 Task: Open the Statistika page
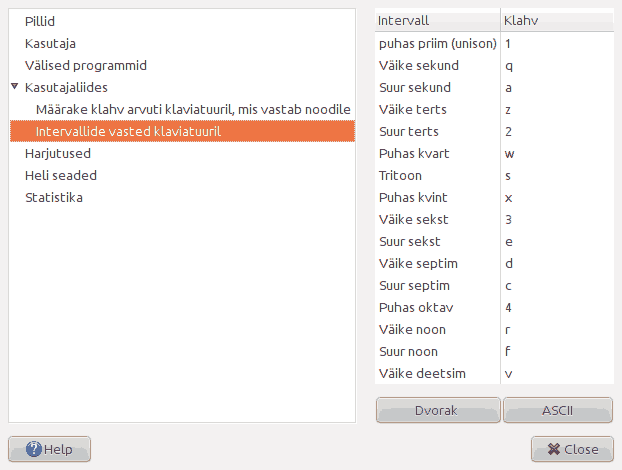(54, 198)
